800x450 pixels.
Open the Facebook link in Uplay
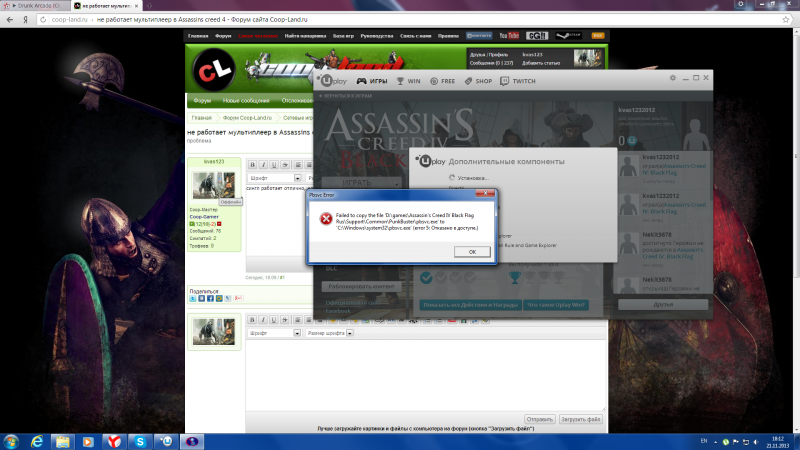point(338,311)
